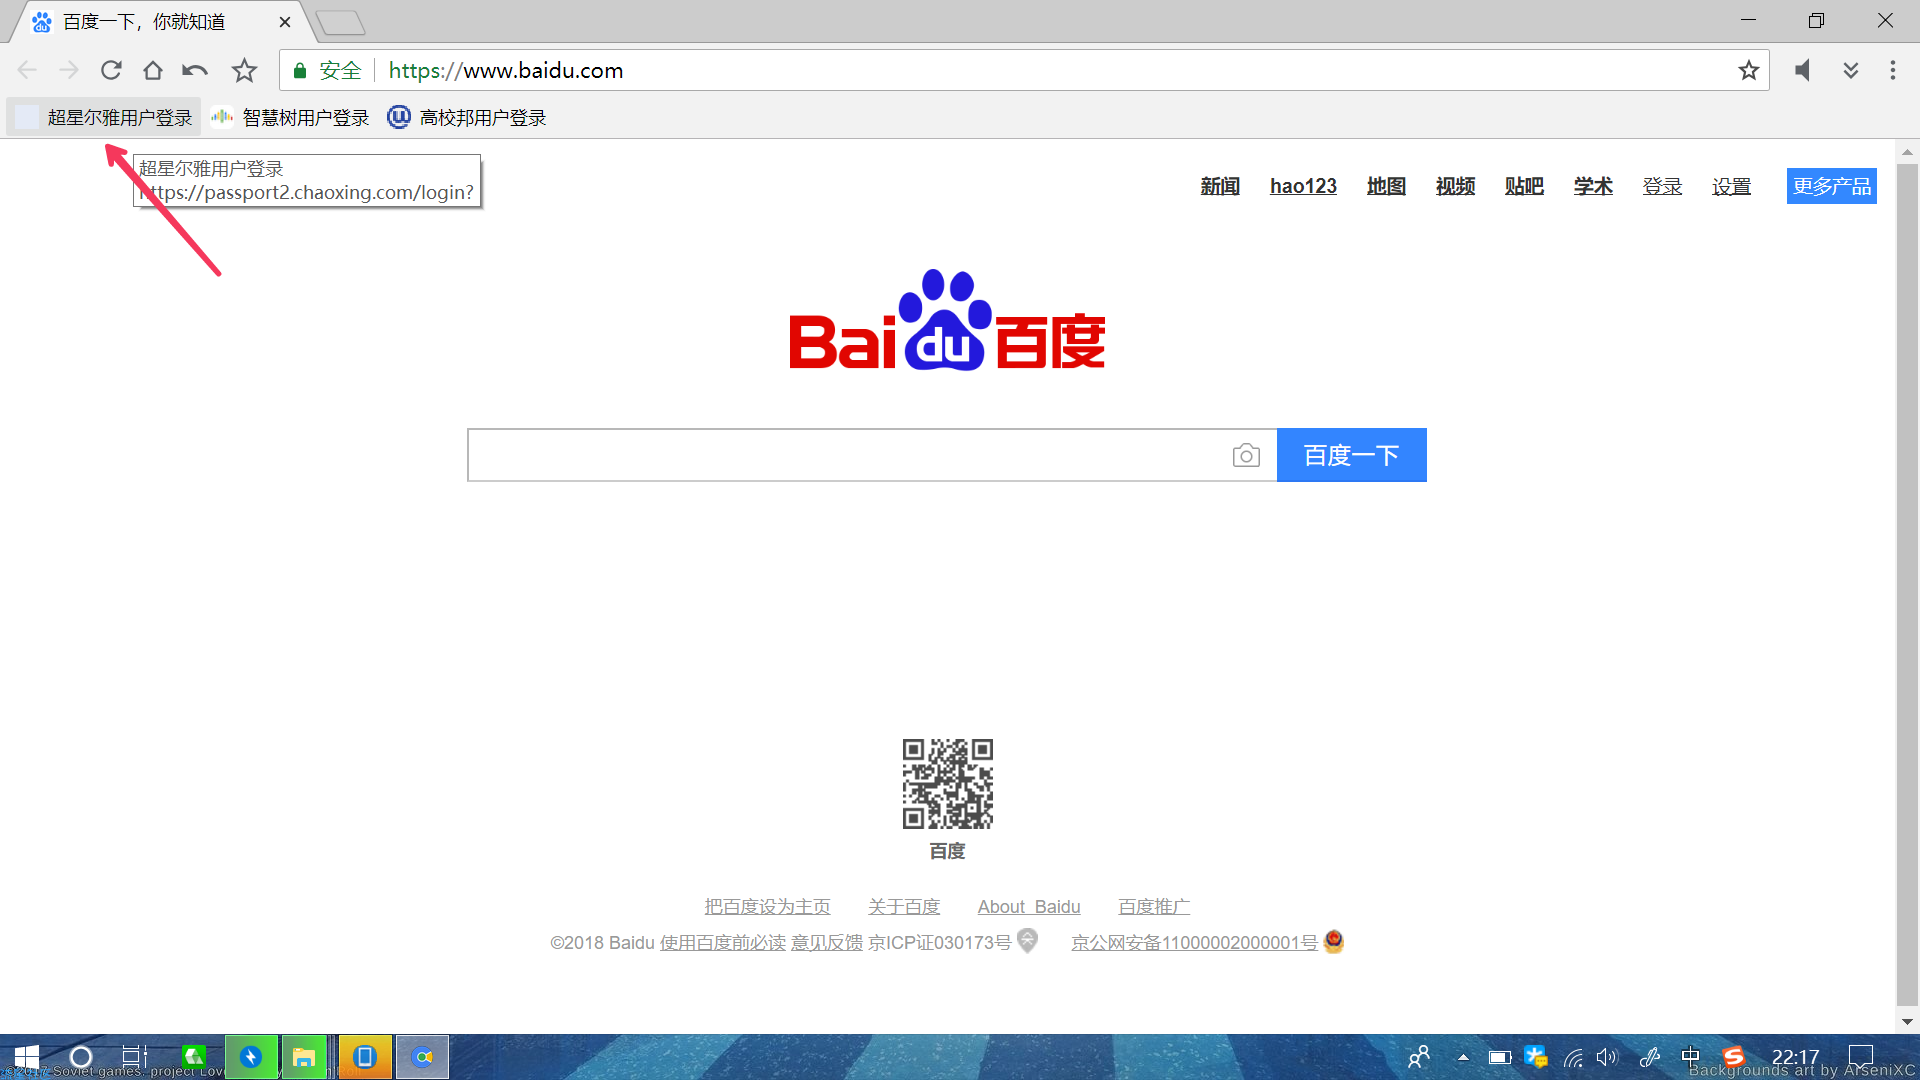Open Cortana circle in taskbar
This screenshot has height=1080, width=1920.
pos(81,1057)
